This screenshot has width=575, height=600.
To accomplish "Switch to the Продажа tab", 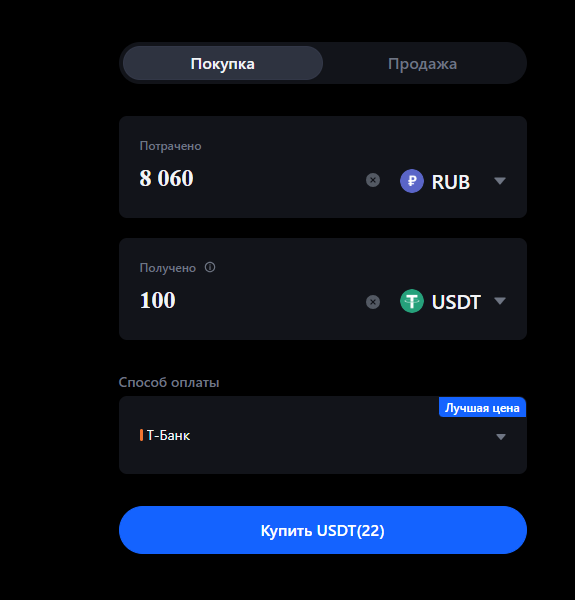I will (x=422, y=64).
